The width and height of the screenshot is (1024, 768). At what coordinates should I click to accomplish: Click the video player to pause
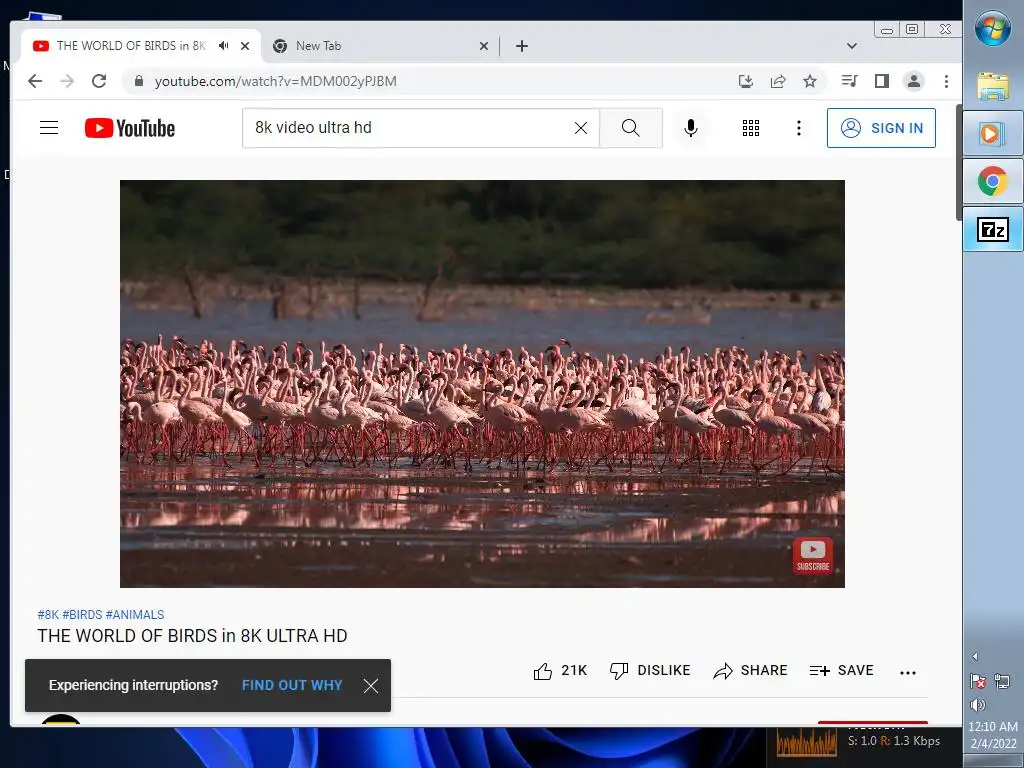tap(482, 383)
